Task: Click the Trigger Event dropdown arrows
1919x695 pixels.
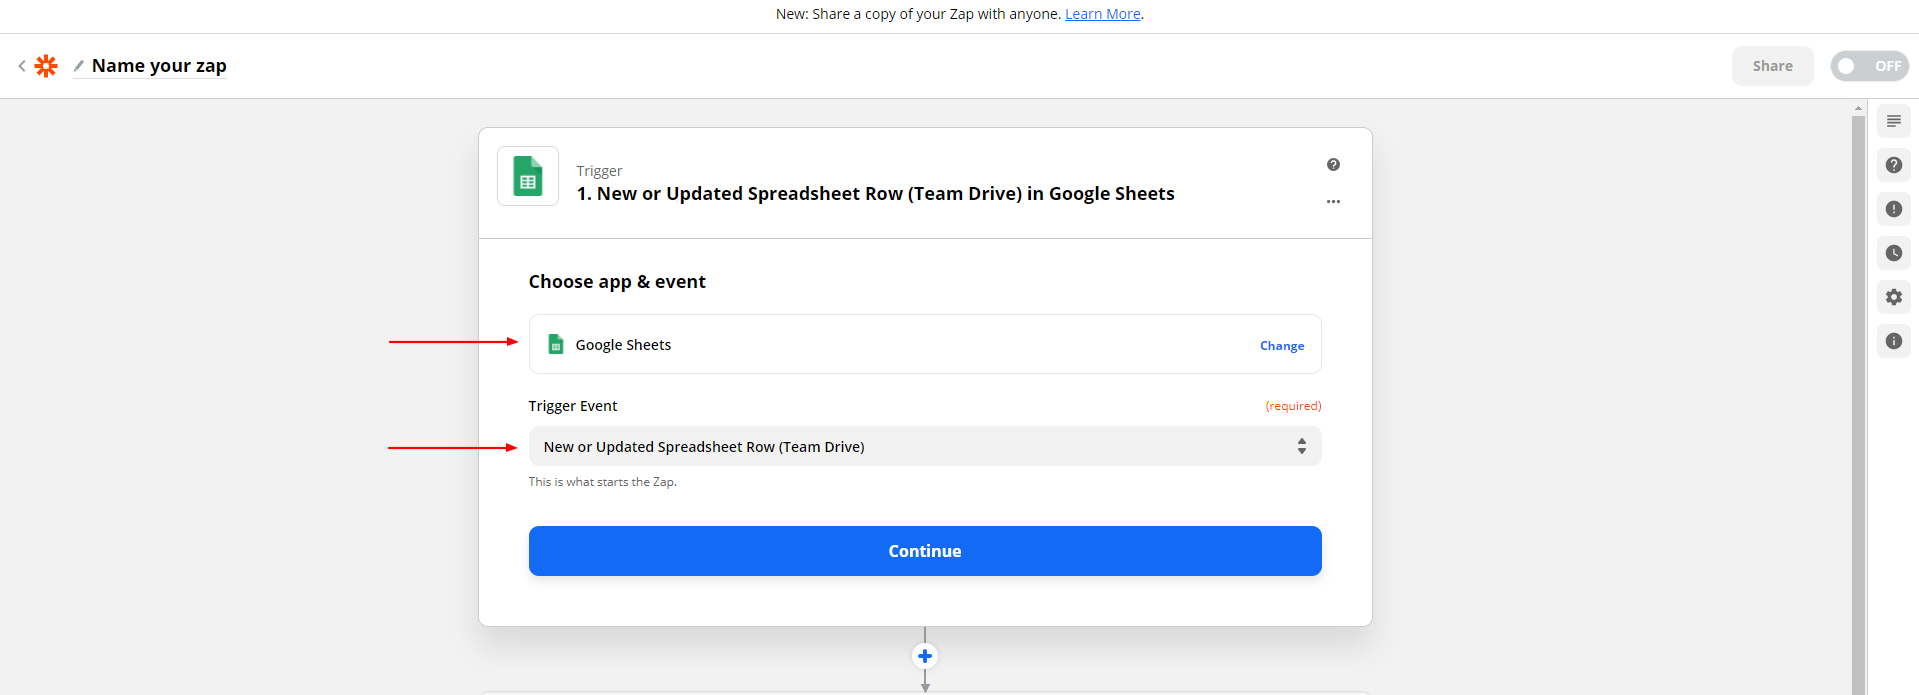Action: 1301,446
